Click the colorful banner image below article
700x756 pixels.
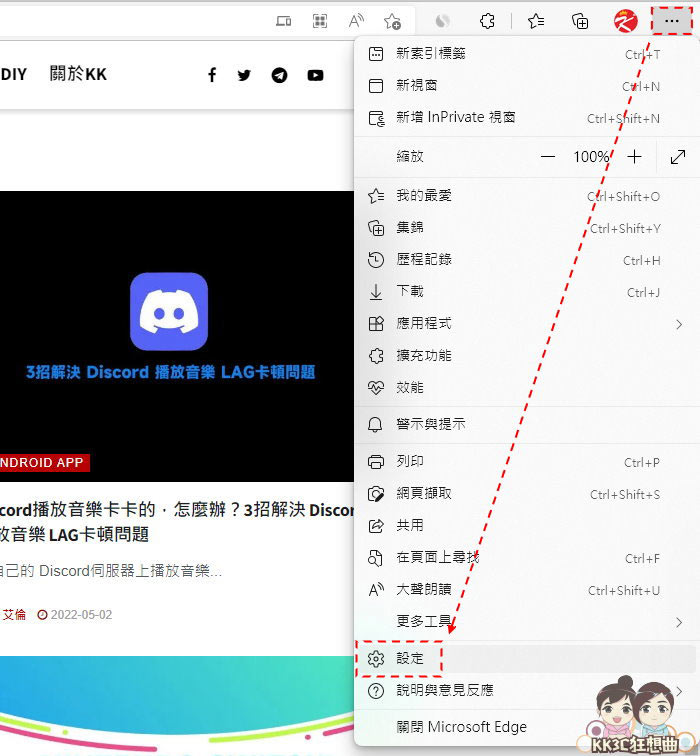point(177,705)
